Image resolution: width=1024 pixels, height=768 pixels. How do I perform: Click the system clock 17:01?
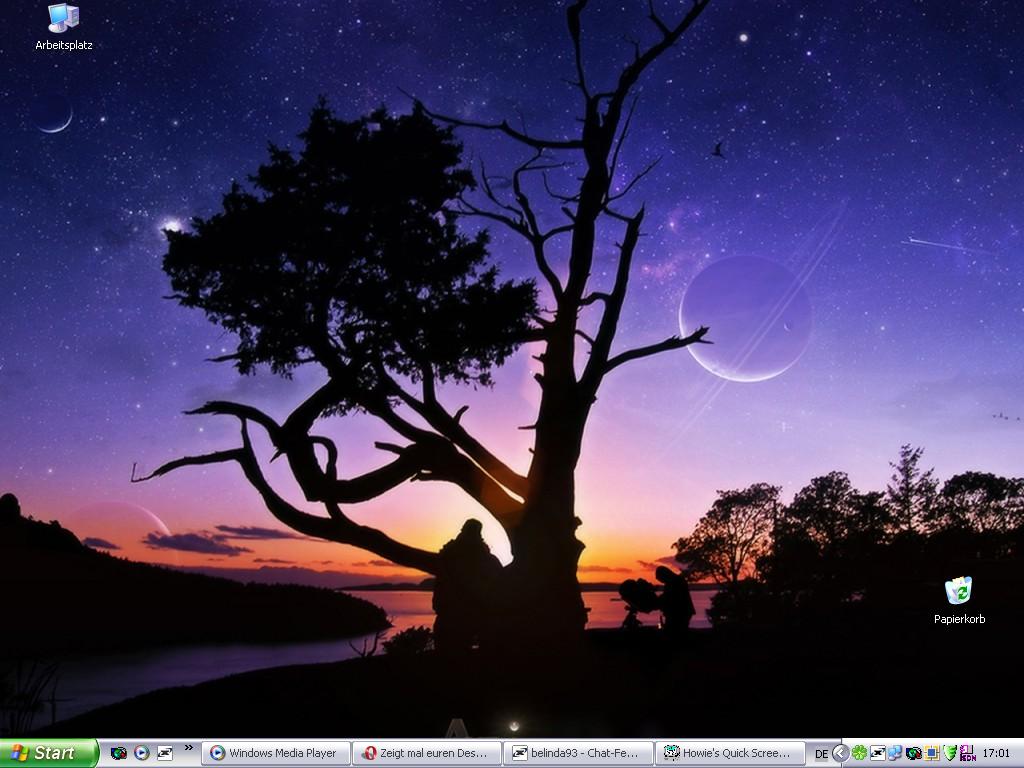[x=996, y=754]
